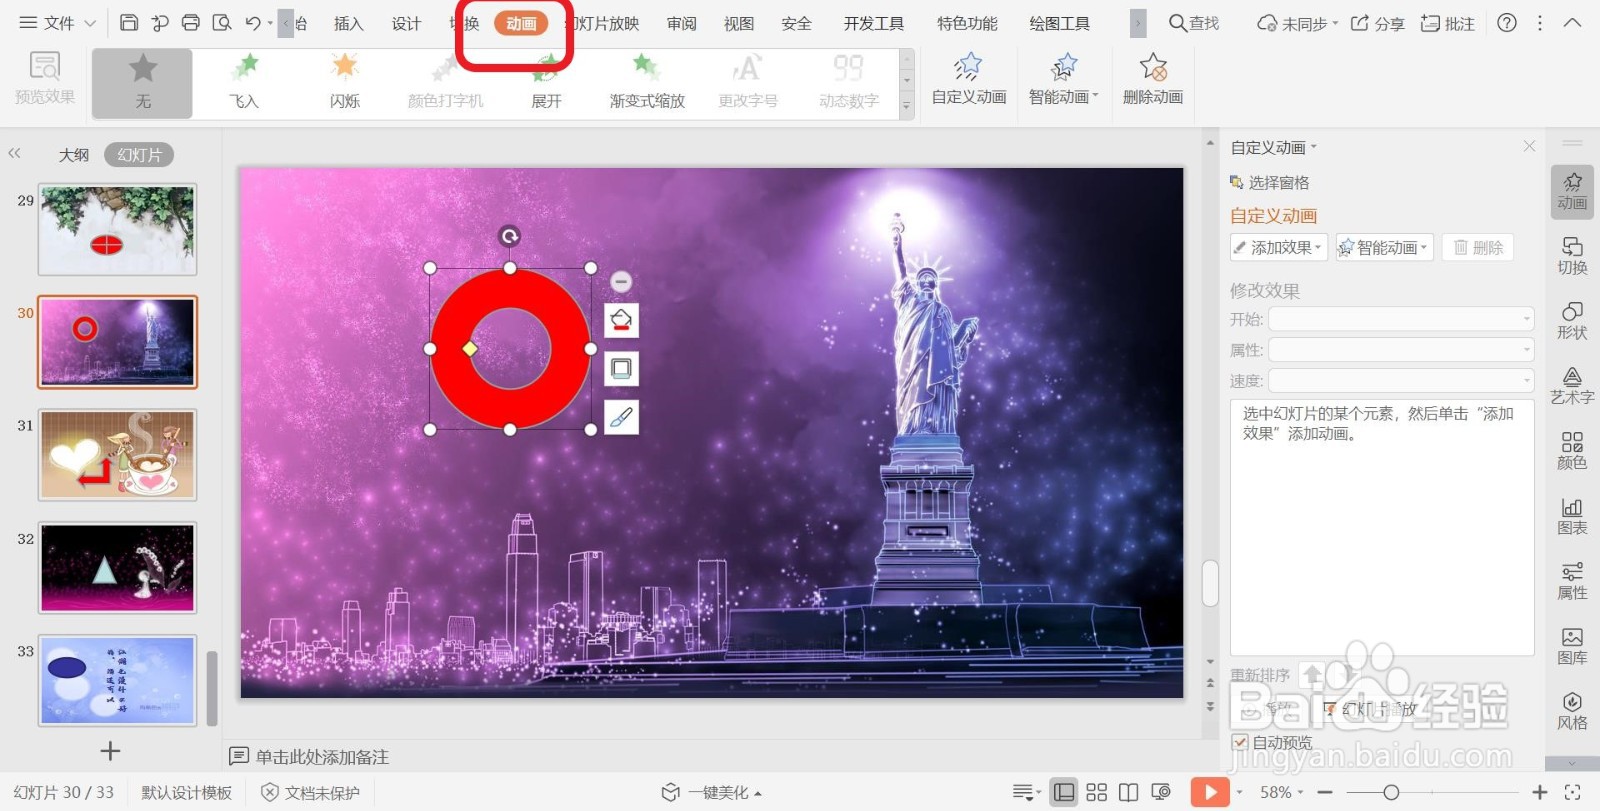Select slide 31 thumbnail
The width and height of the screenshot is (1600, 811).
point(117,455)
